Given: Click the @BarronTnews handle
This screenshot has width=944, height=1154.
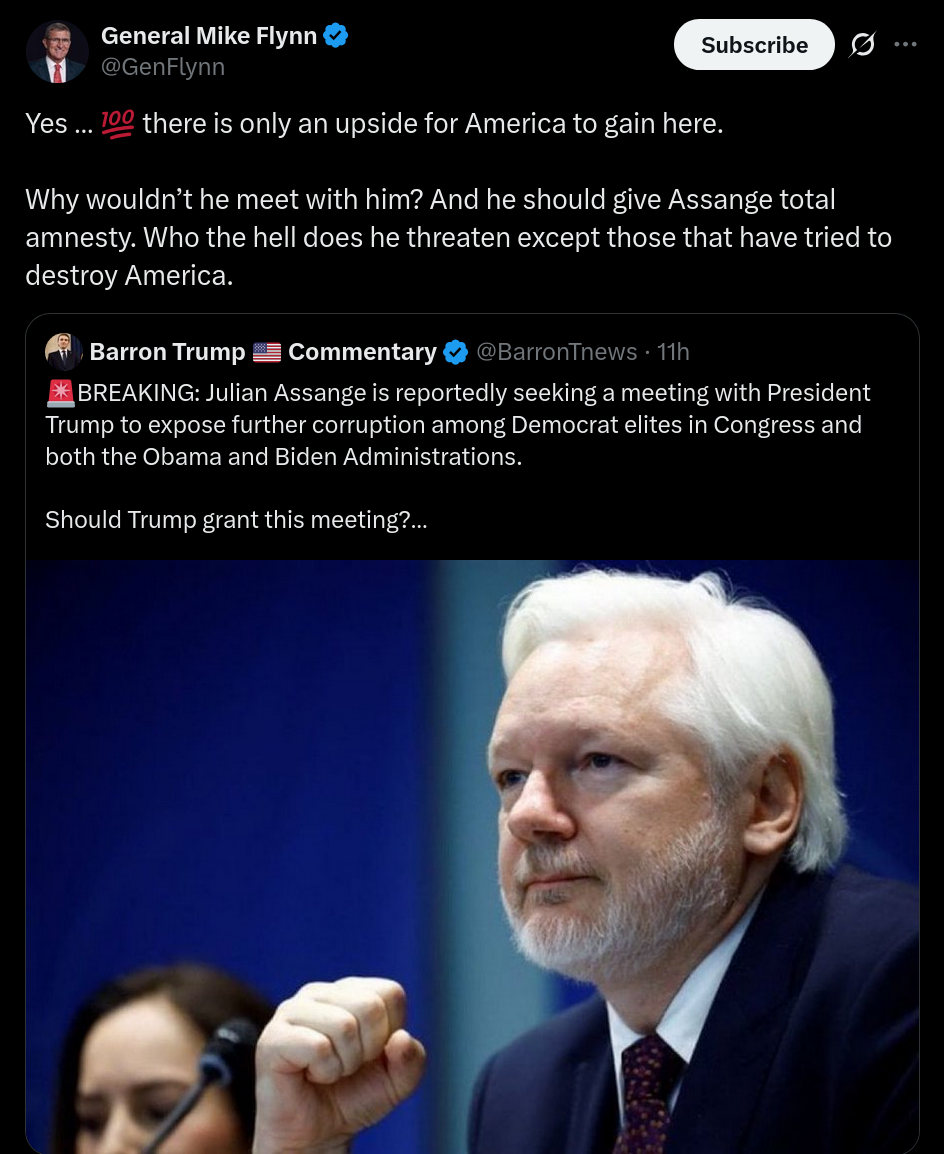Looking at the screenshot, I should pyautogui.click(x=556, y=352).
